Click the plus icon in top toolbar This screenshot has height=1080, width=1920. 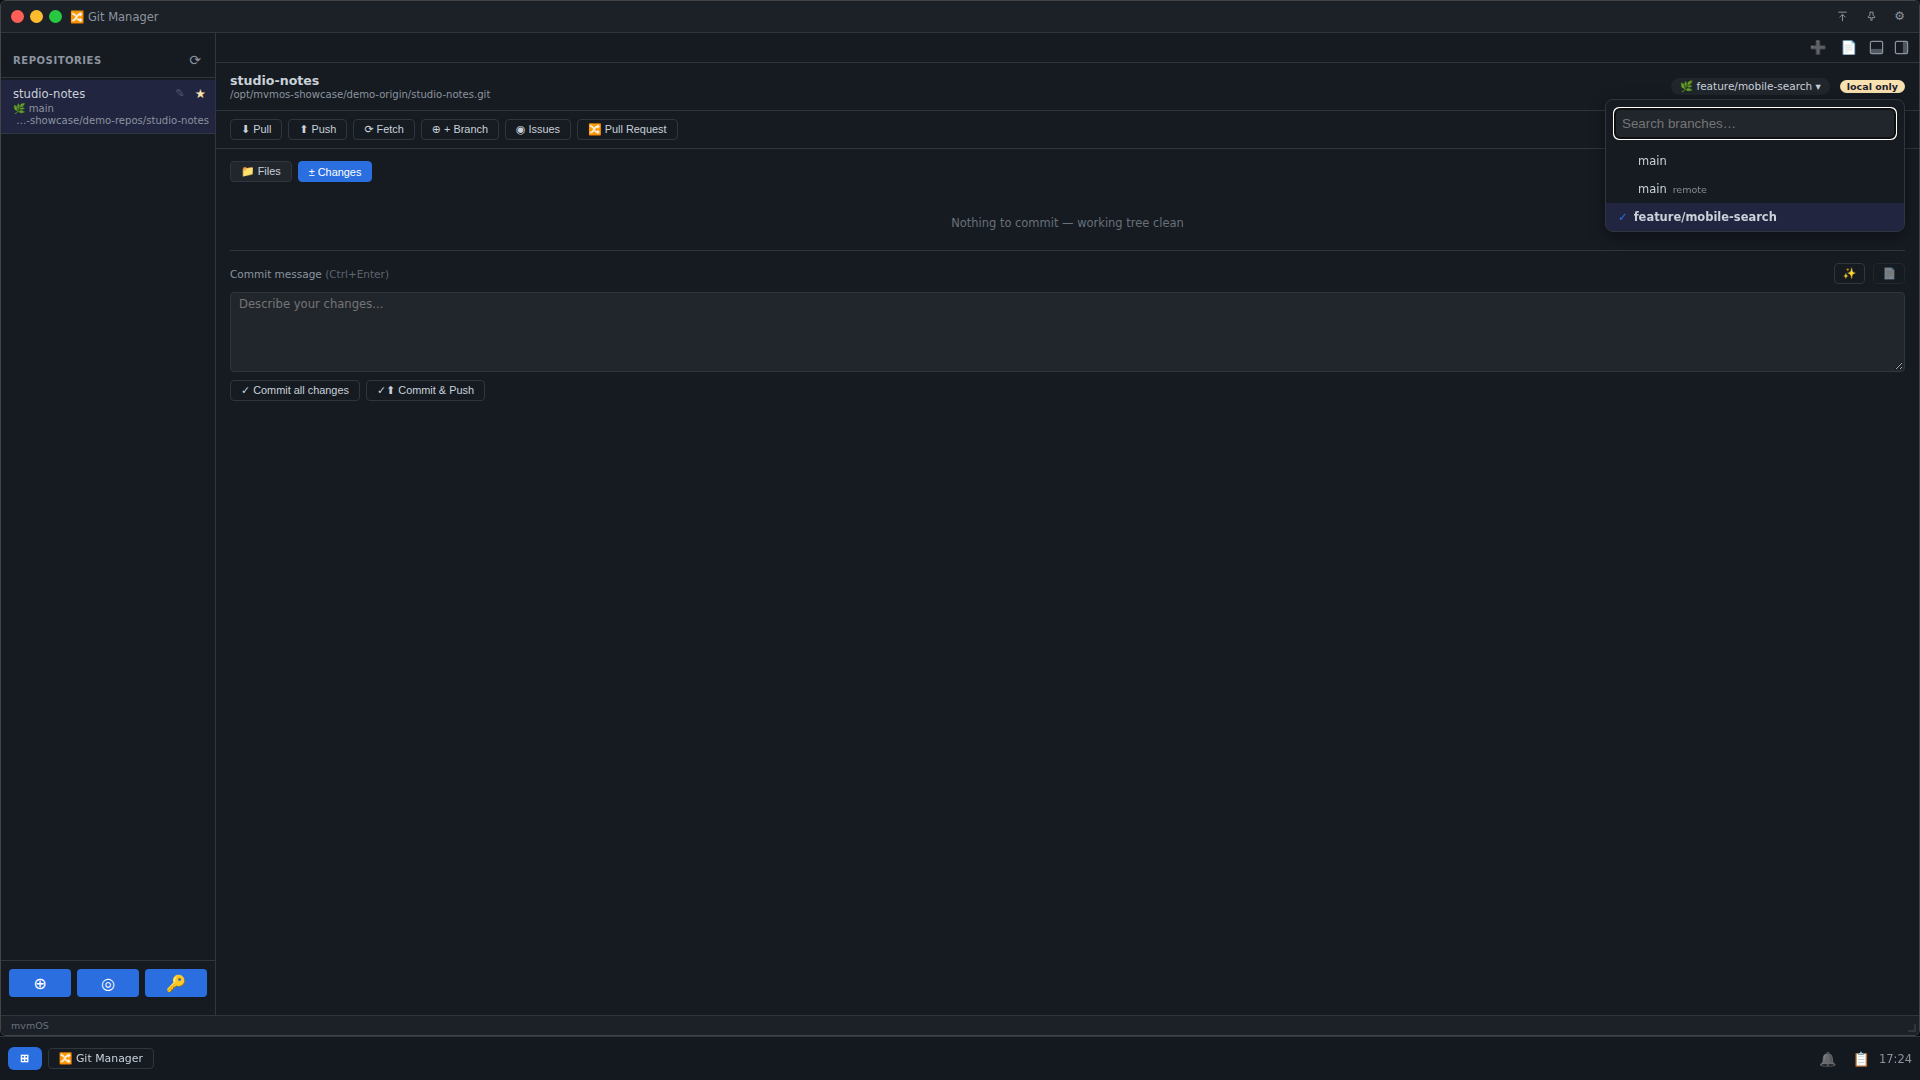[x=1818, y=47]
